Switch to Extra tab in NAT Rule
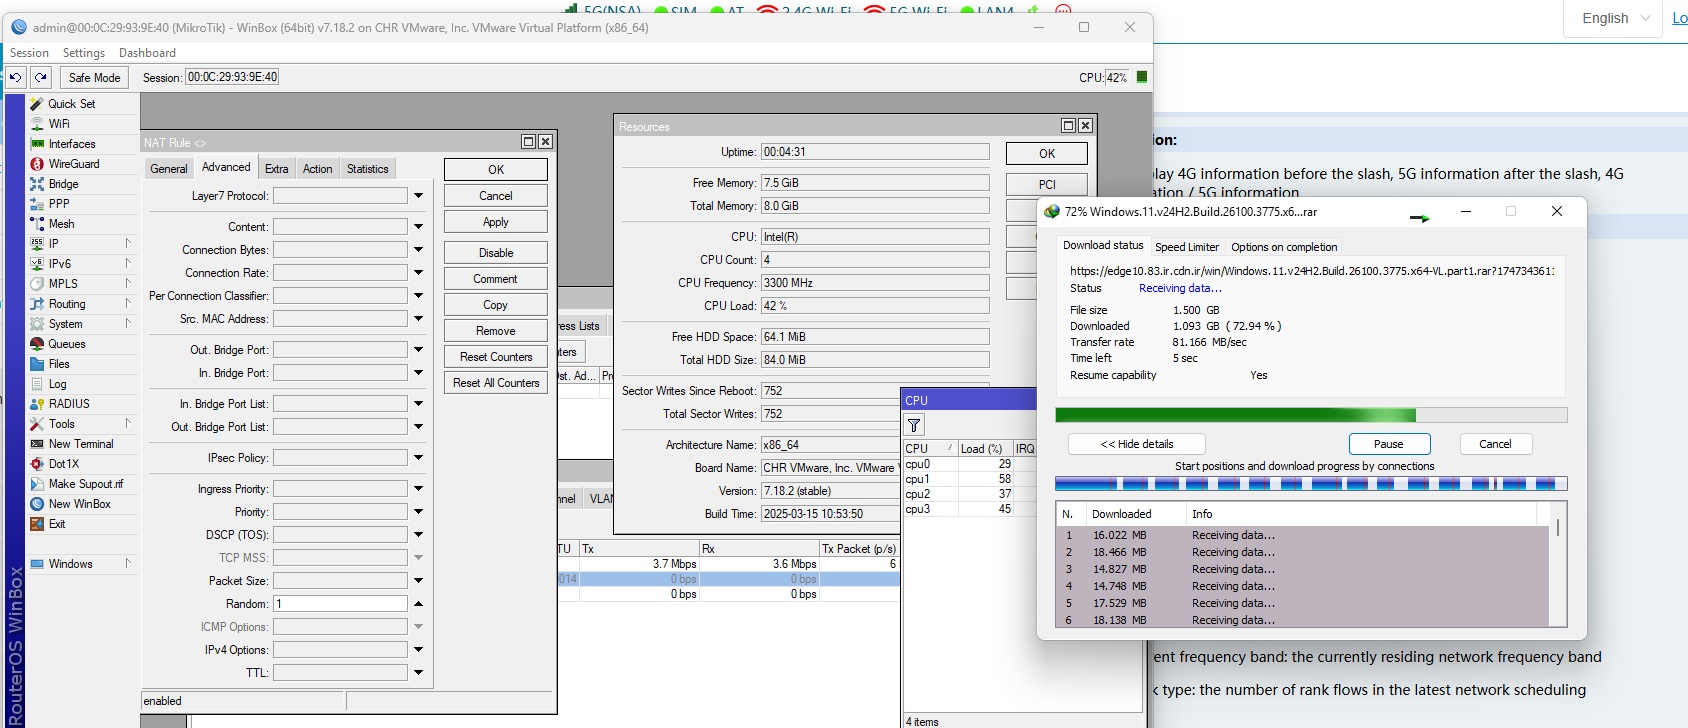Image resolution: width=1688 pixels, height=728 pixels. tap(277, 169)
